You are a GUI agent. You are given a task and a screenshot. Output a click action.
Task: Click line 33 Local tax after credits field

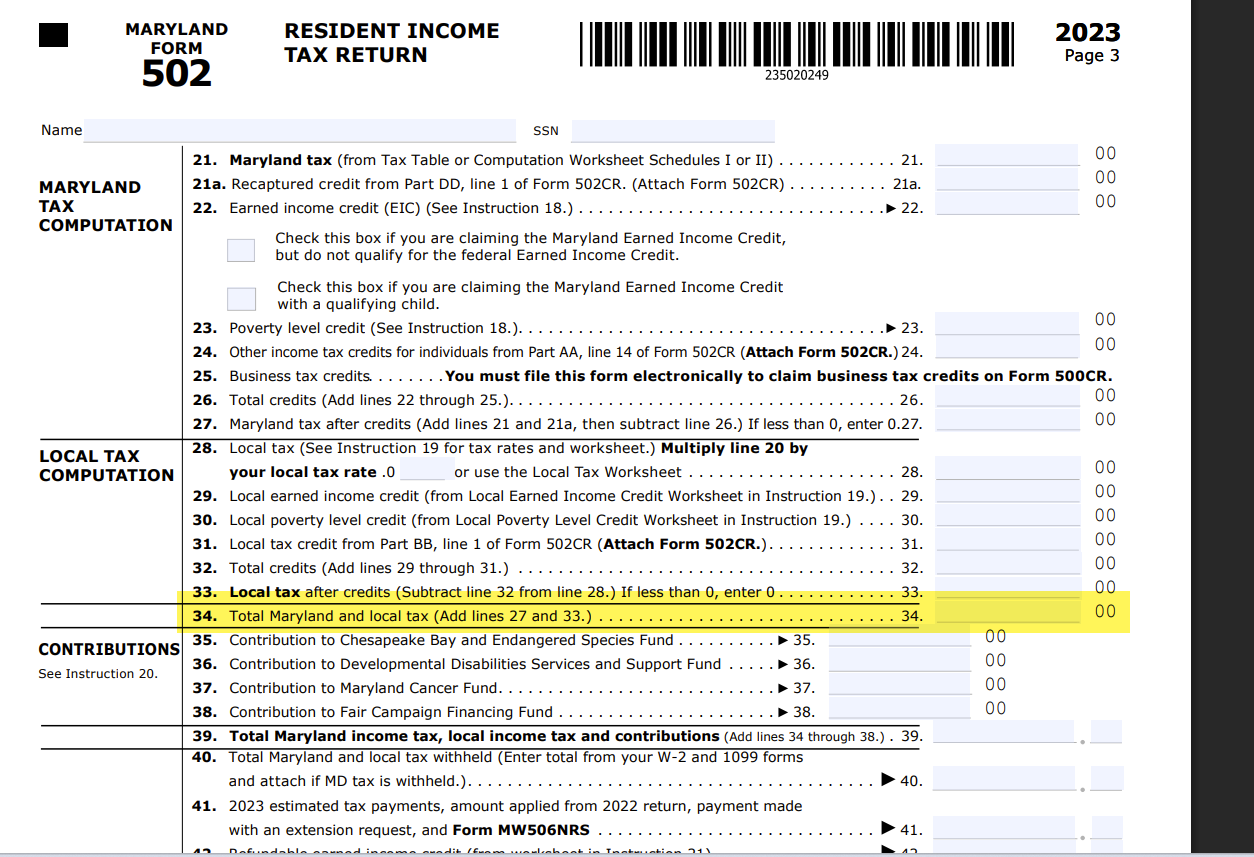point(1007,588)
